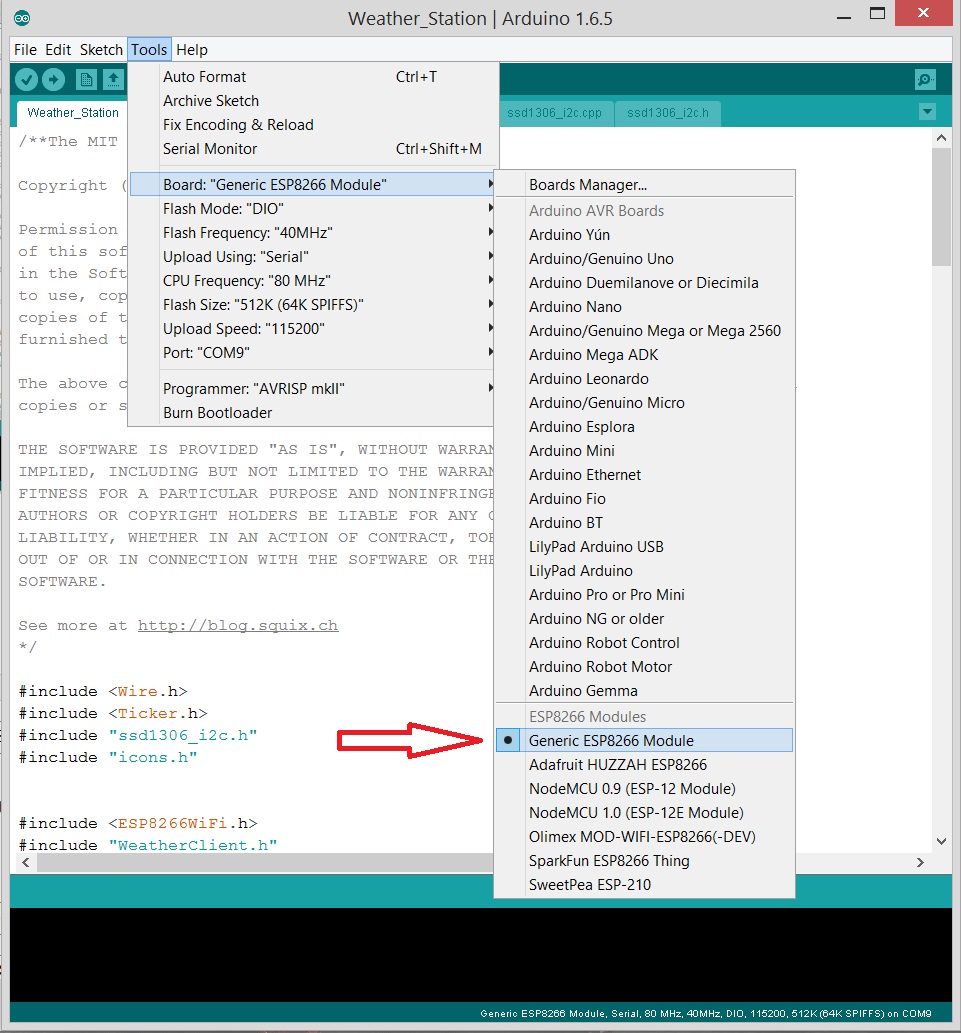Select Arduino Fio
This screenshot has height=1033, width=961.
coord(644,499)
